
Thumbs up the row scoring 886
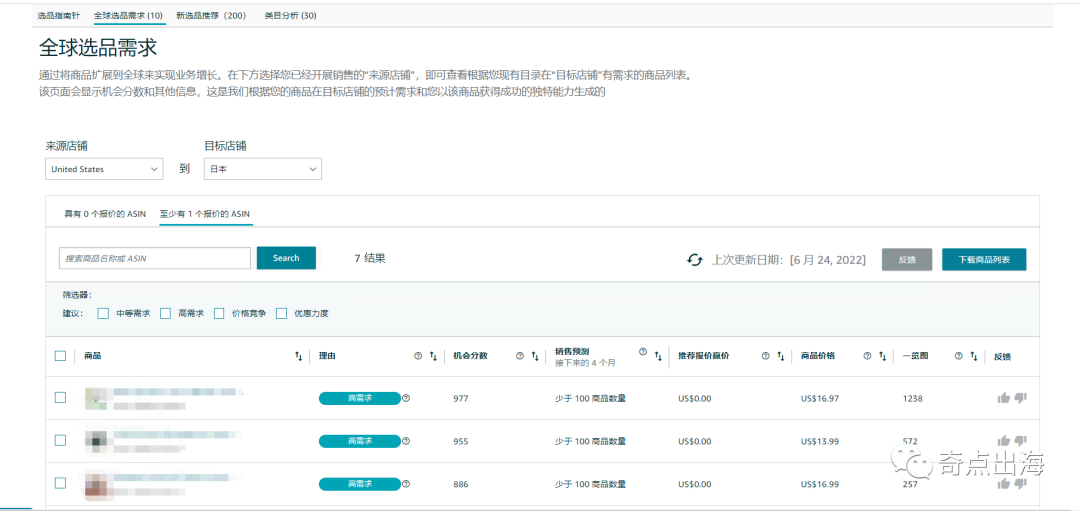(x=1004, y=483)
